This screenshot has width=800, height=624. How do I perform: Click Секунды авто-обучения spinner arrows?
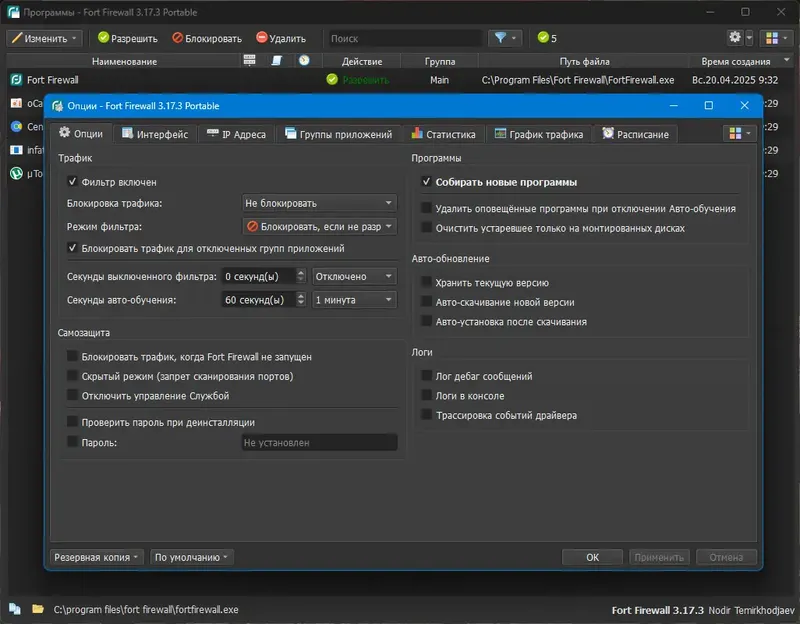[301, 299]
